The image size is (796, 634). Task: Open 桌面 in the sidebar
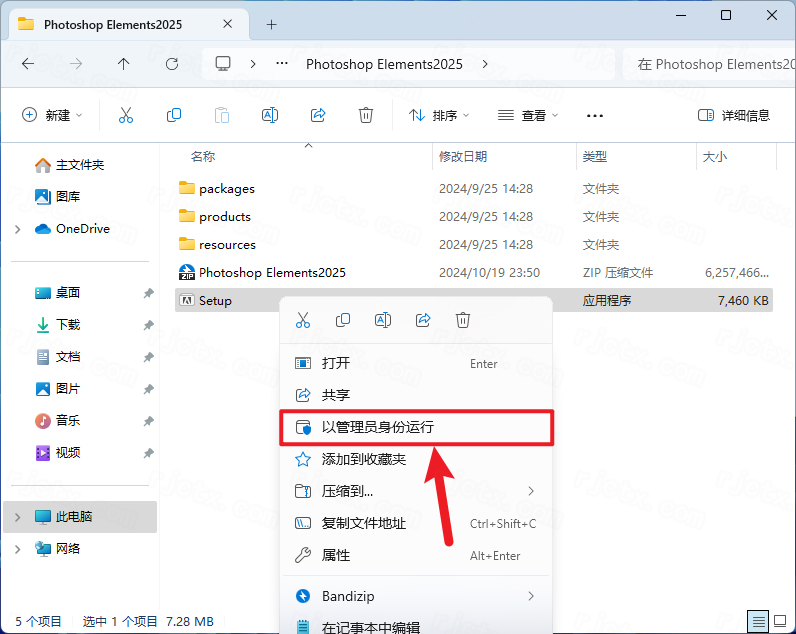(68, 293)
